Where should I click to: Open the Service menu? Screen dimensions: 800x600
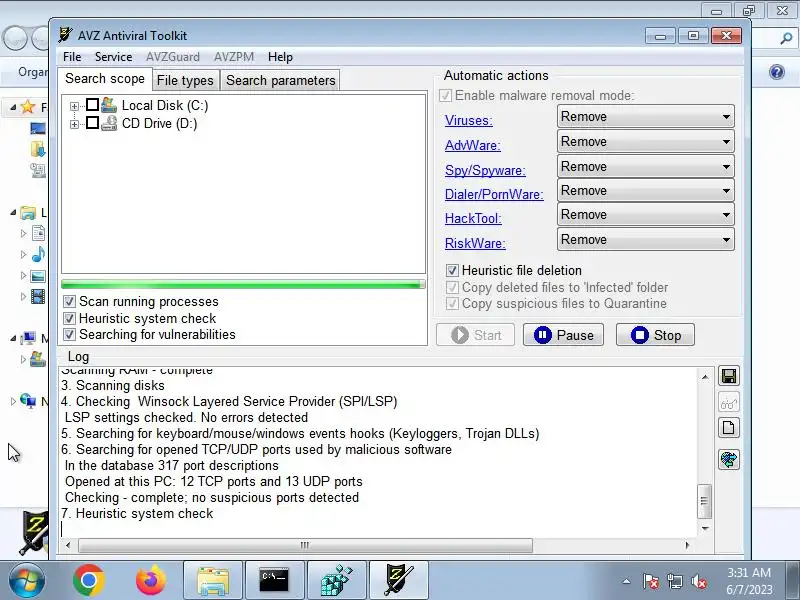113,57
